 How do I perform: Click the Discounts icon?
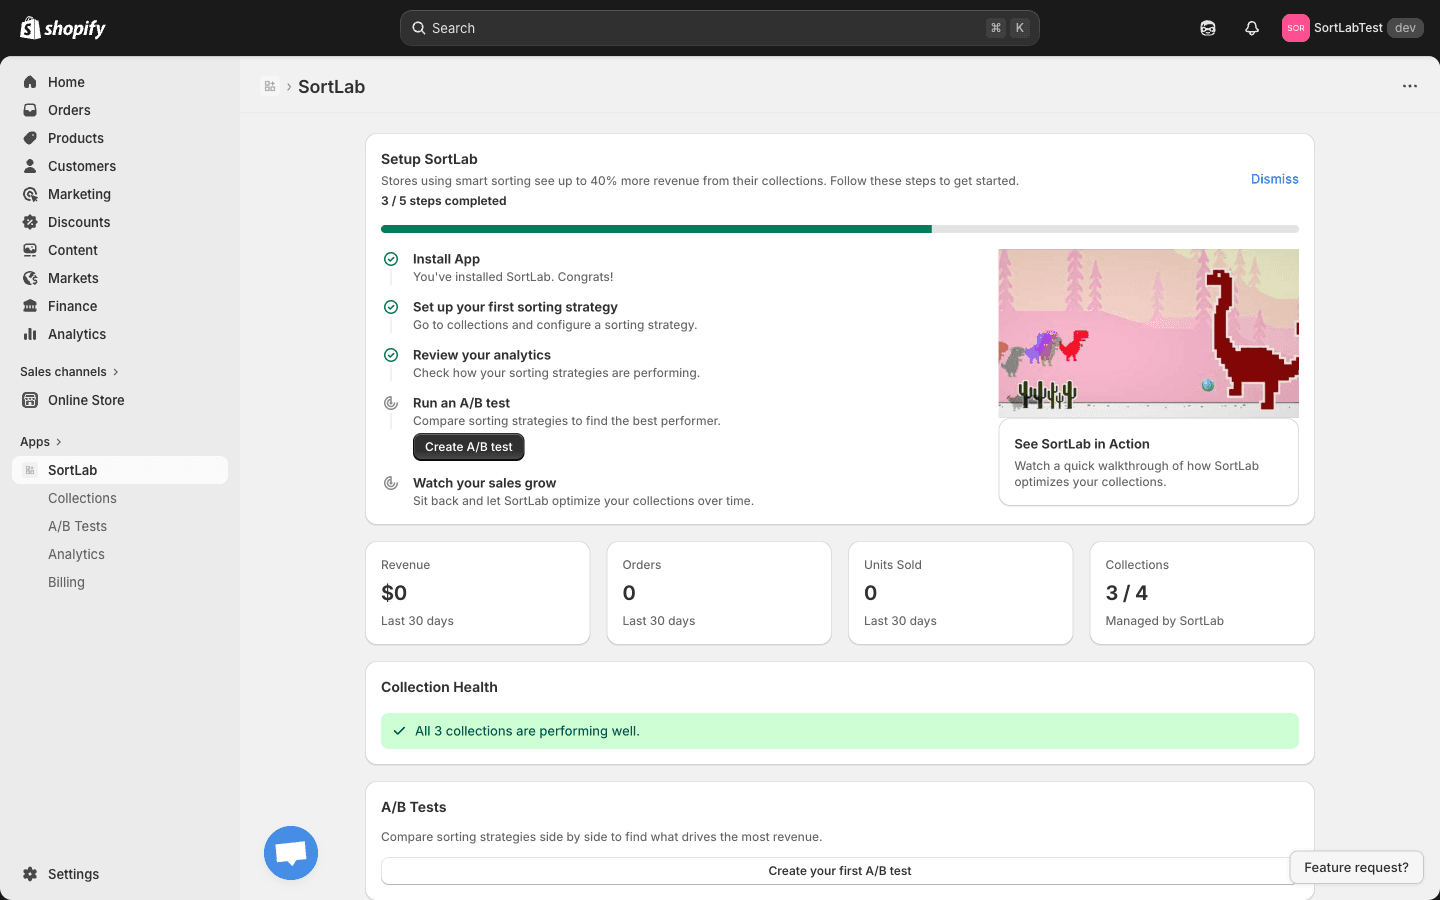30,222
